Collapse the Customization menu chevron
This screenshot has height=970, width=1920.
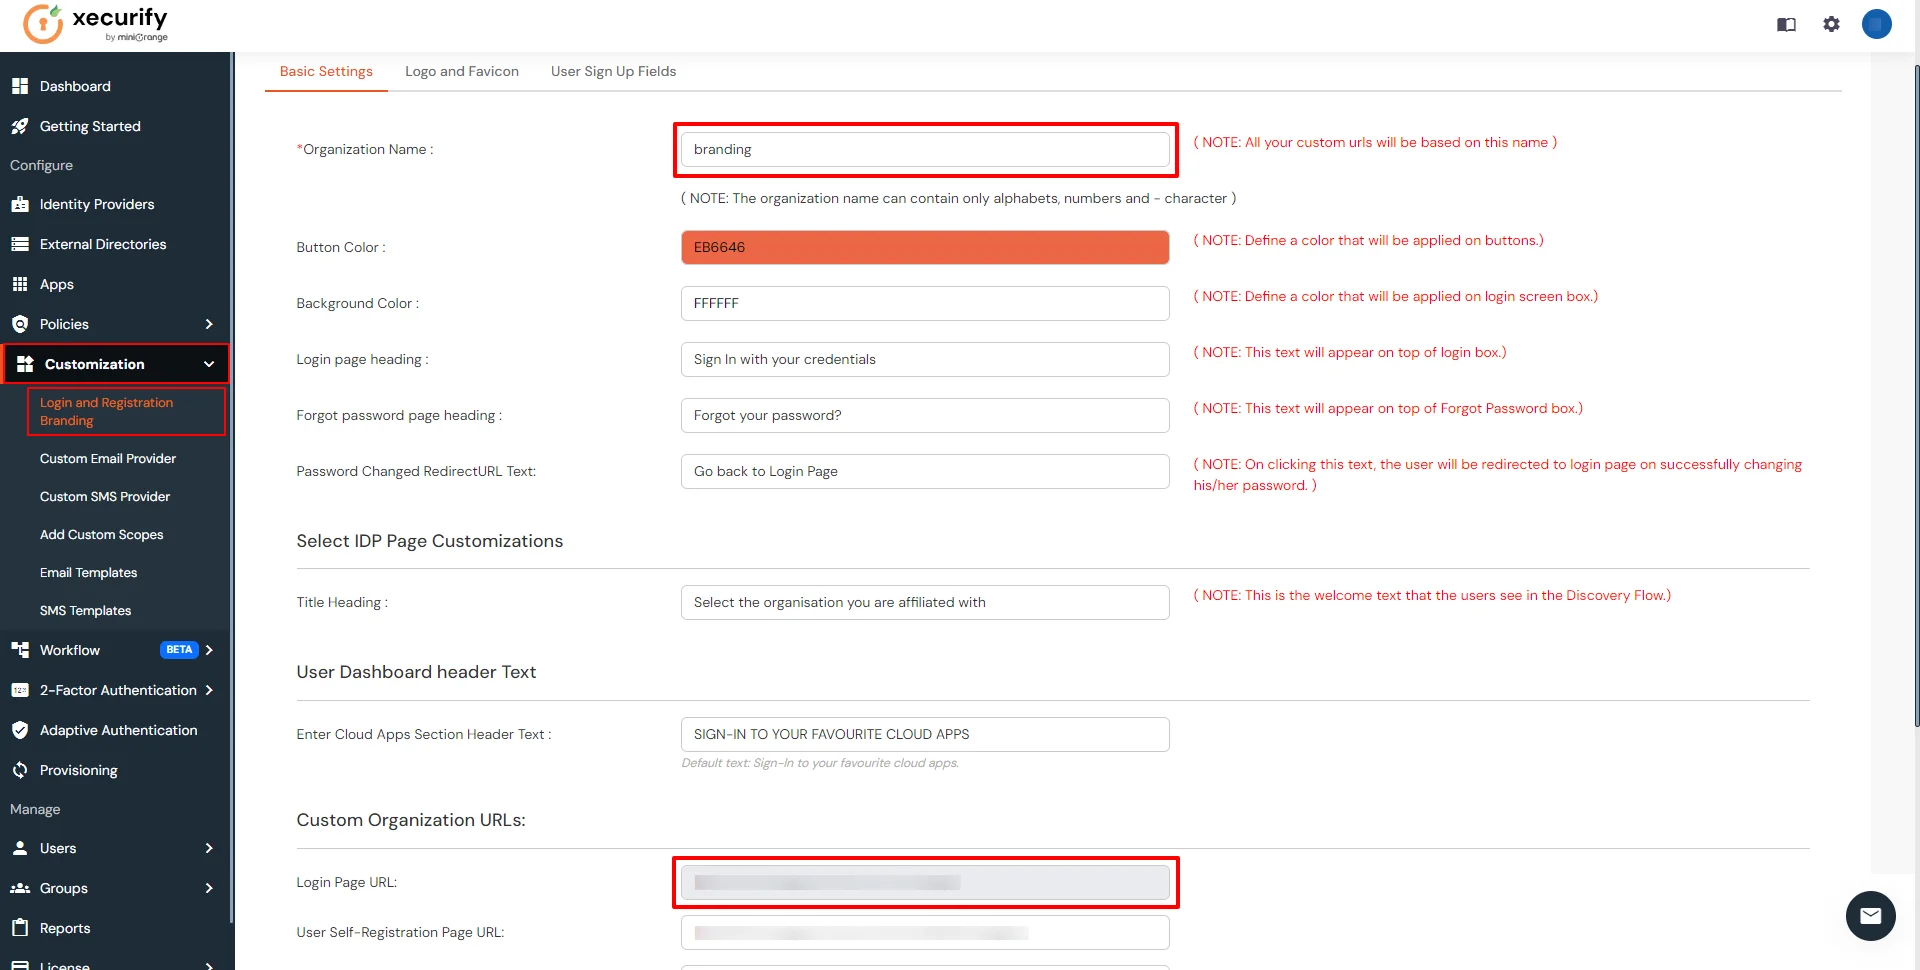click(x=209, y=364)
